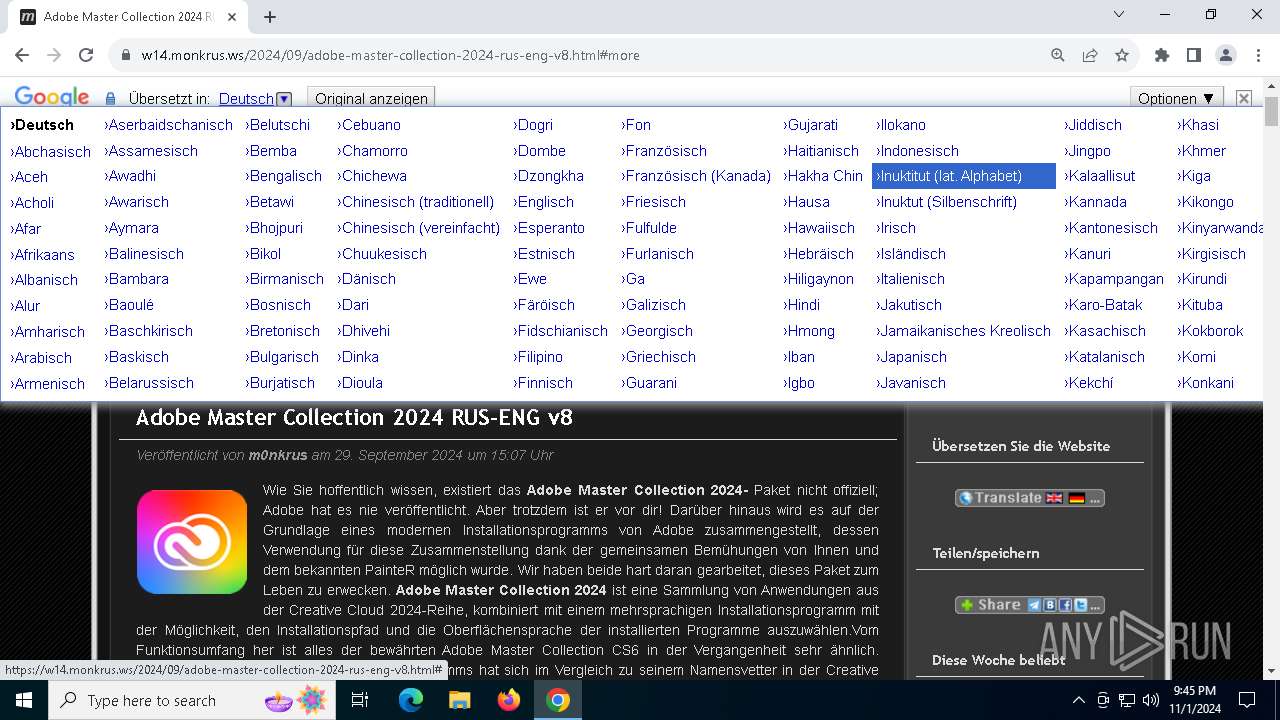Go back to the previous page

[22, 55]
